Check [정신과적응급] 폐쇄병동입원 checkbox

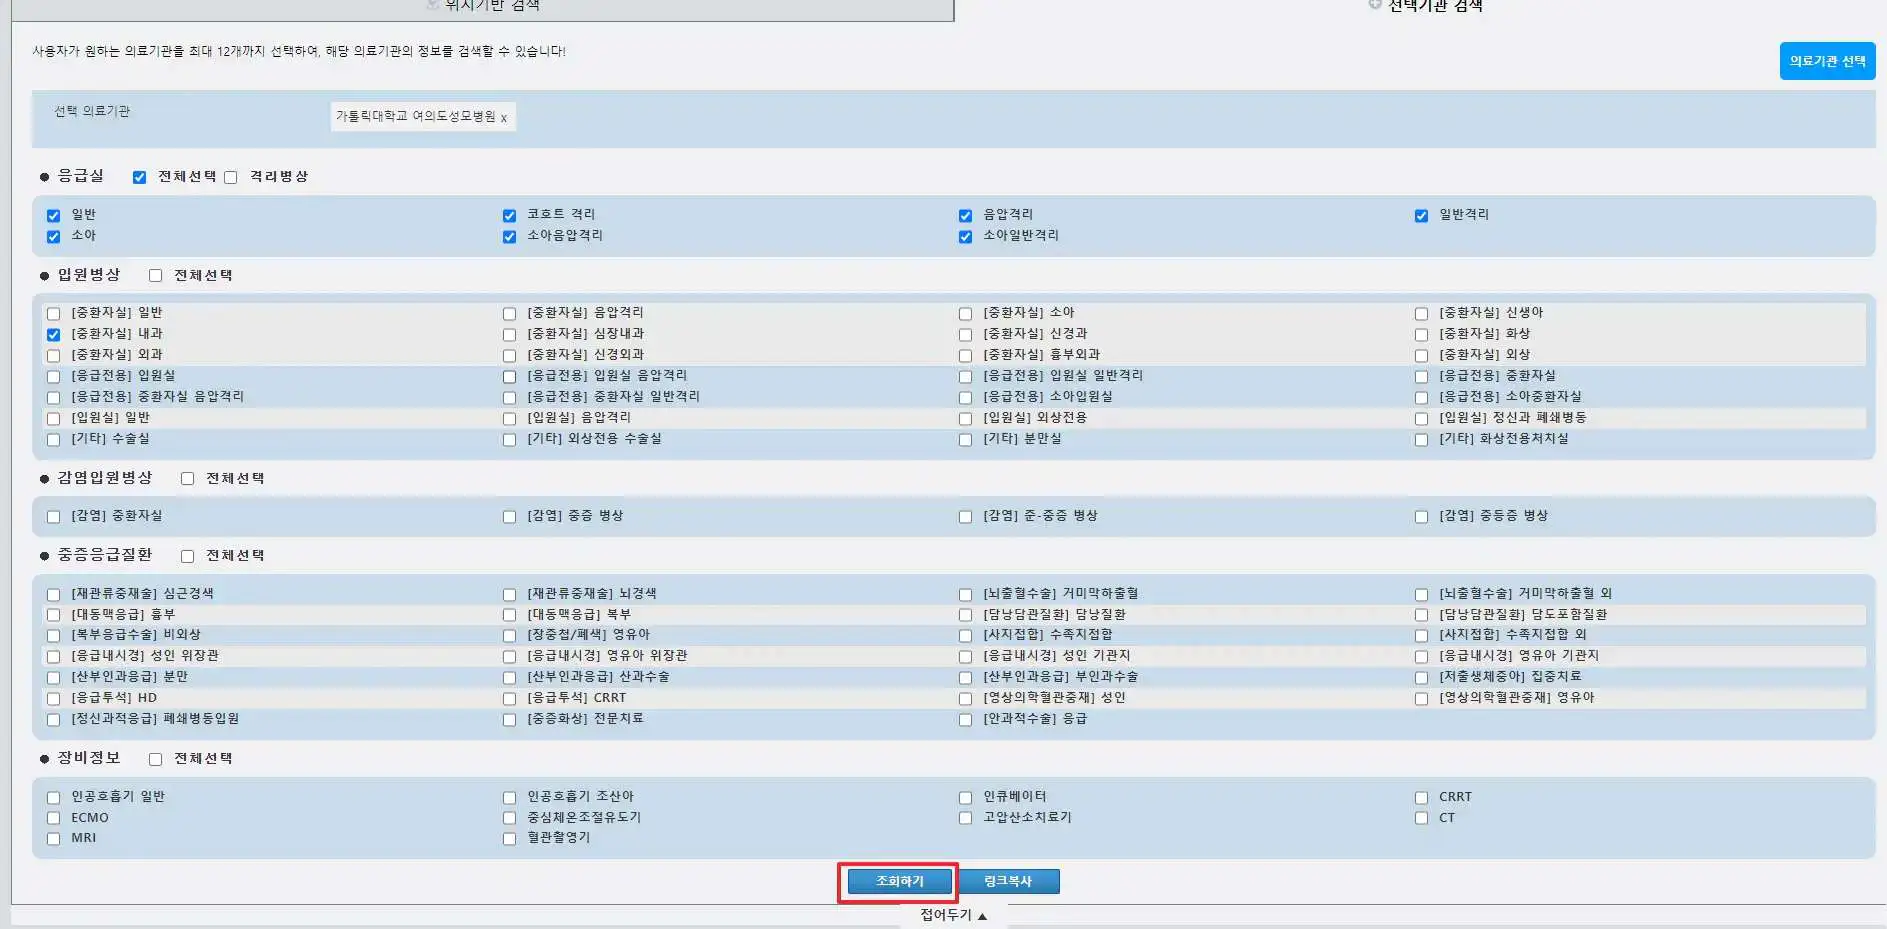53,719
